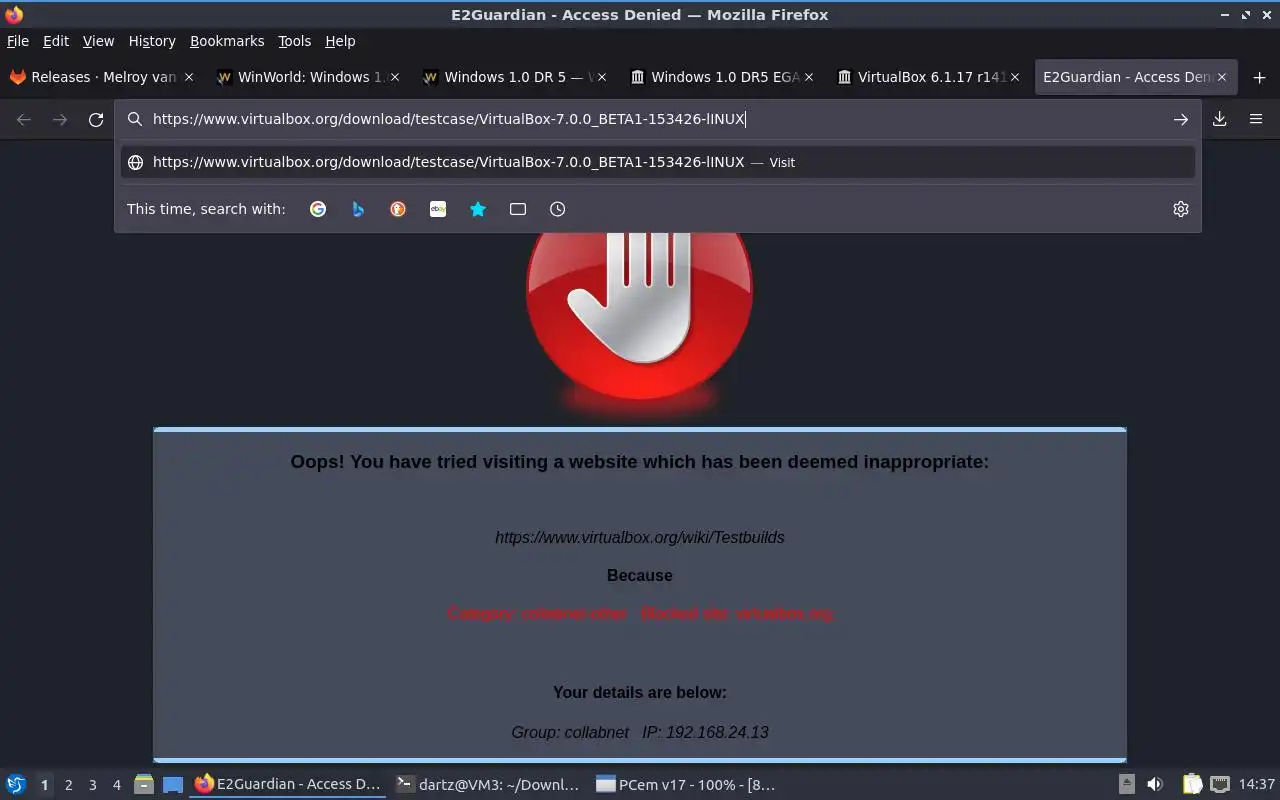Open the Downloads panel
This screenshot has width=1280, height=800.
1220,119
